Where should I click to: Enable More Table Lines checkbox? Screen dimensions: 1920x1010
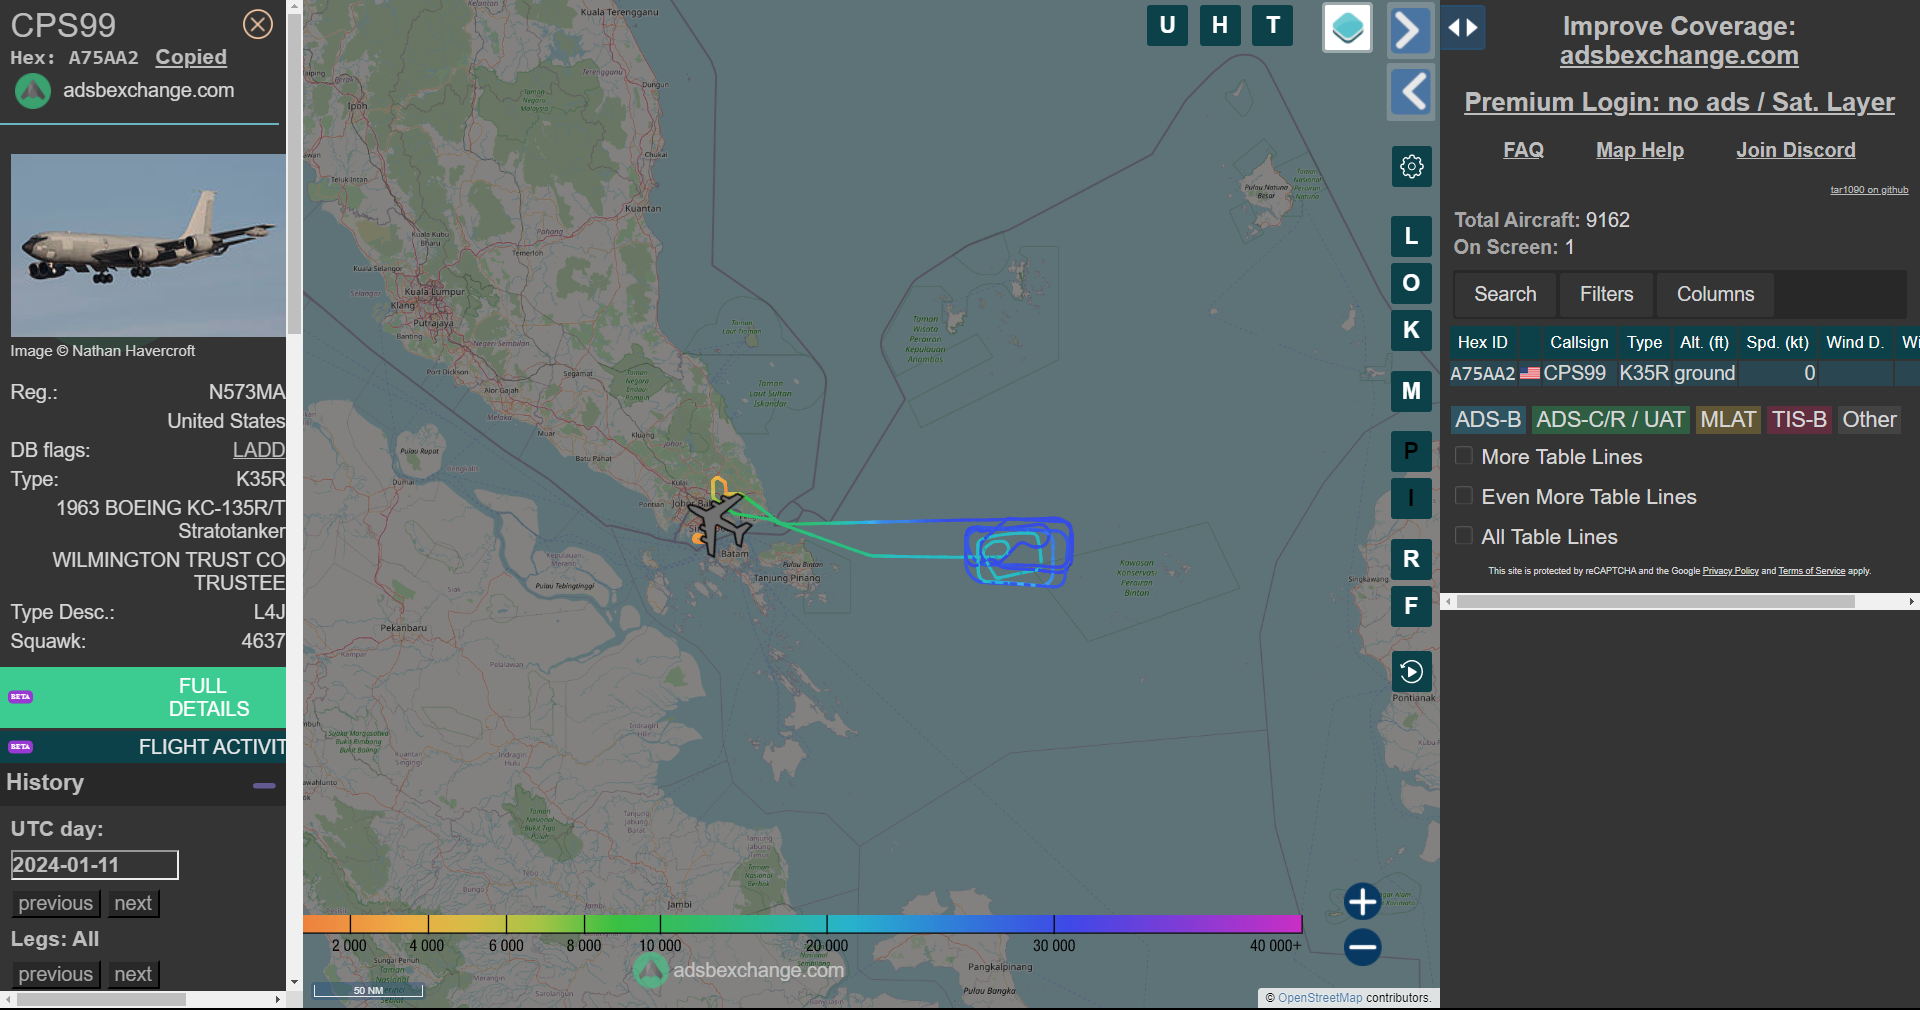tap(1464, 456)
